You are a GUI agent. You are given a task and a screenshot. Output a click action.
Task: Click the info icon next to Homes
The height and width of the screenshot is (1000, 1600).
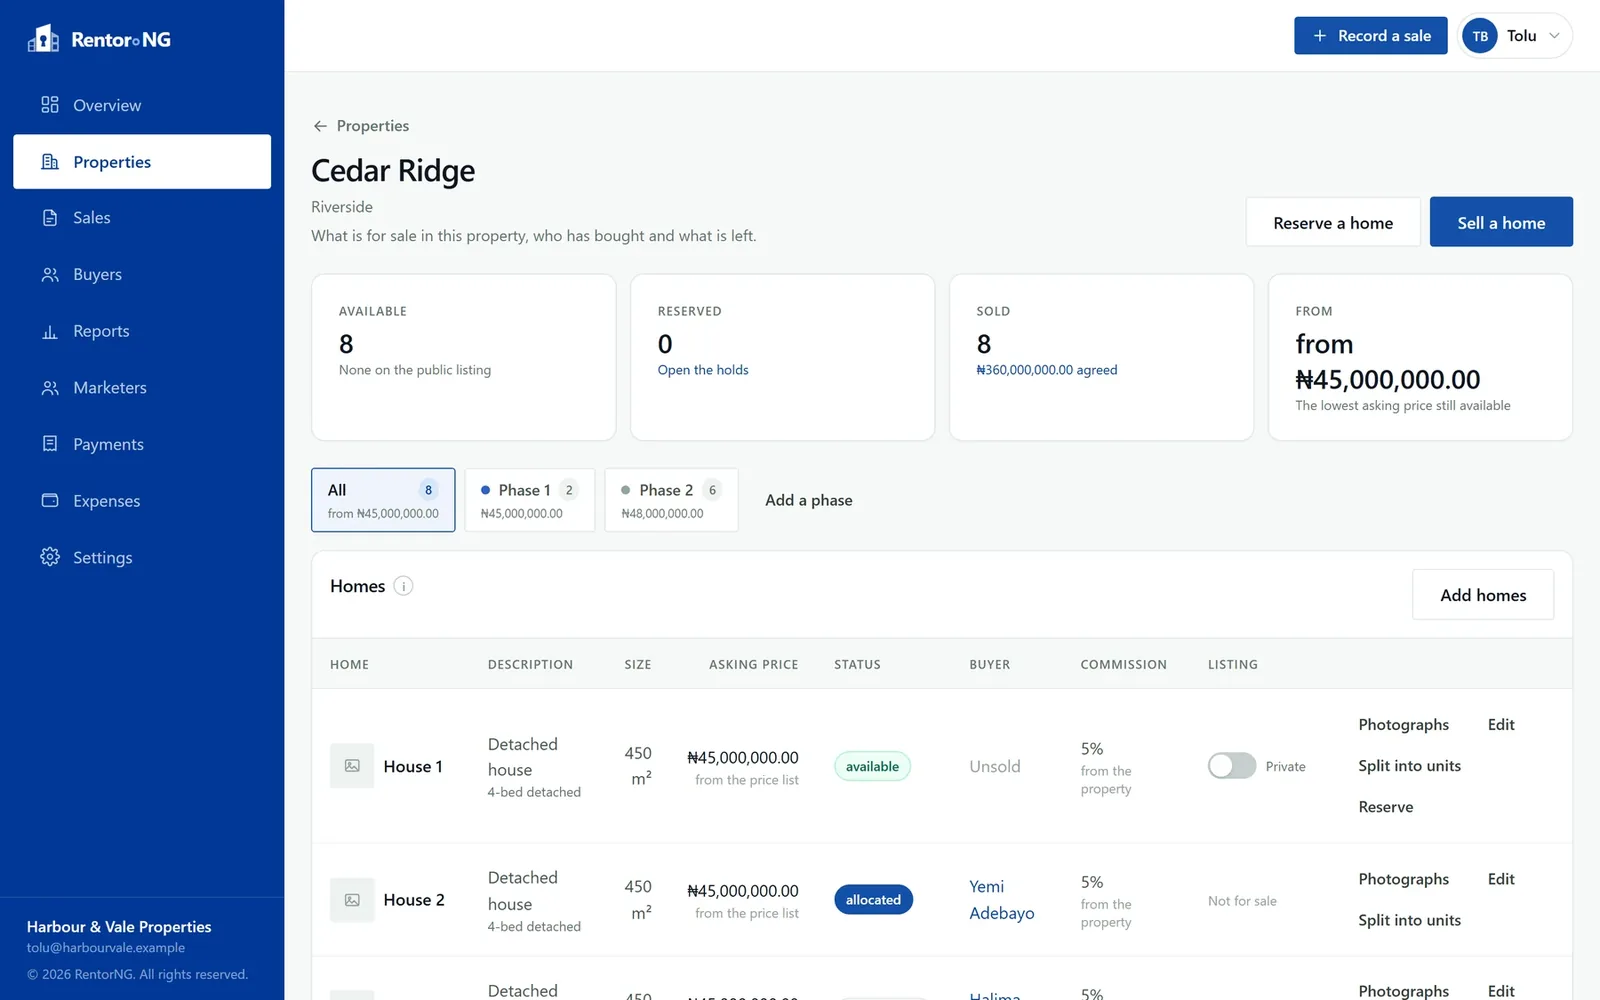[x=403, y=586]
